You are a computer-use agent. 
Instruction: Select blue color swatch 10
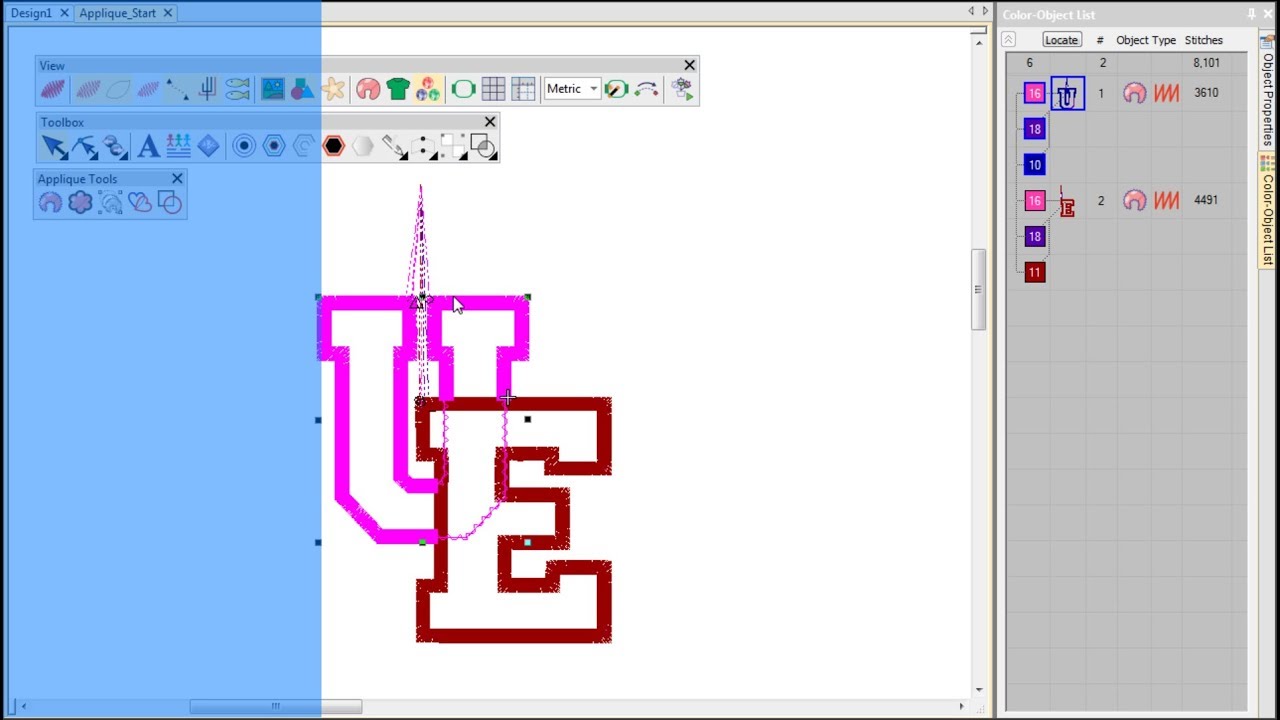[1035, 165]
